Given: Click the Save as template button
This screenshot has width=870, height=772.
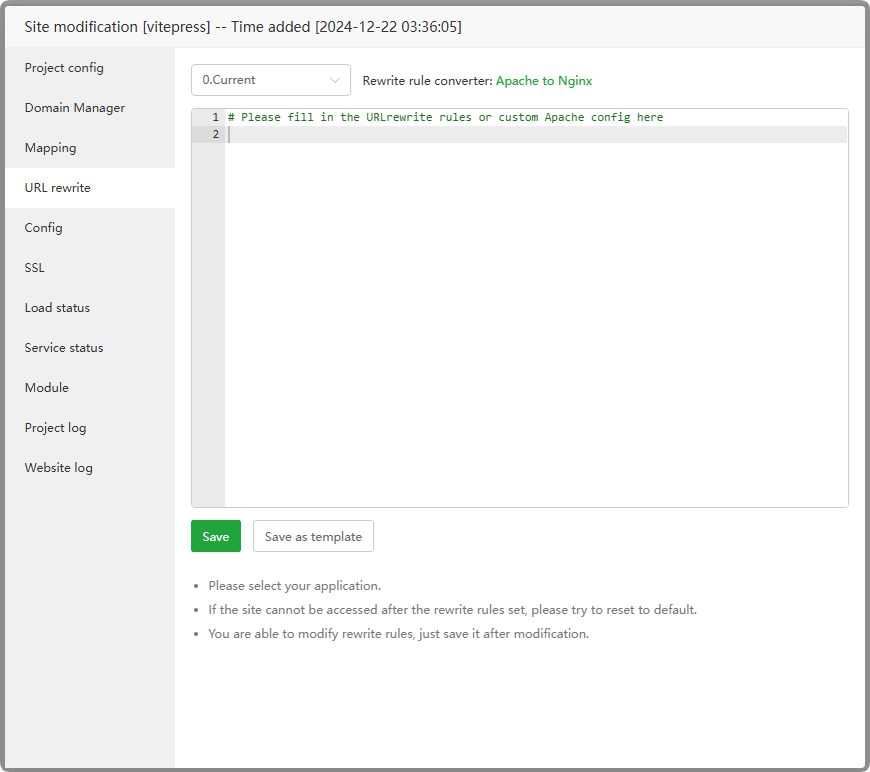Looking at the screenshot, I should [x=313, y=536].
